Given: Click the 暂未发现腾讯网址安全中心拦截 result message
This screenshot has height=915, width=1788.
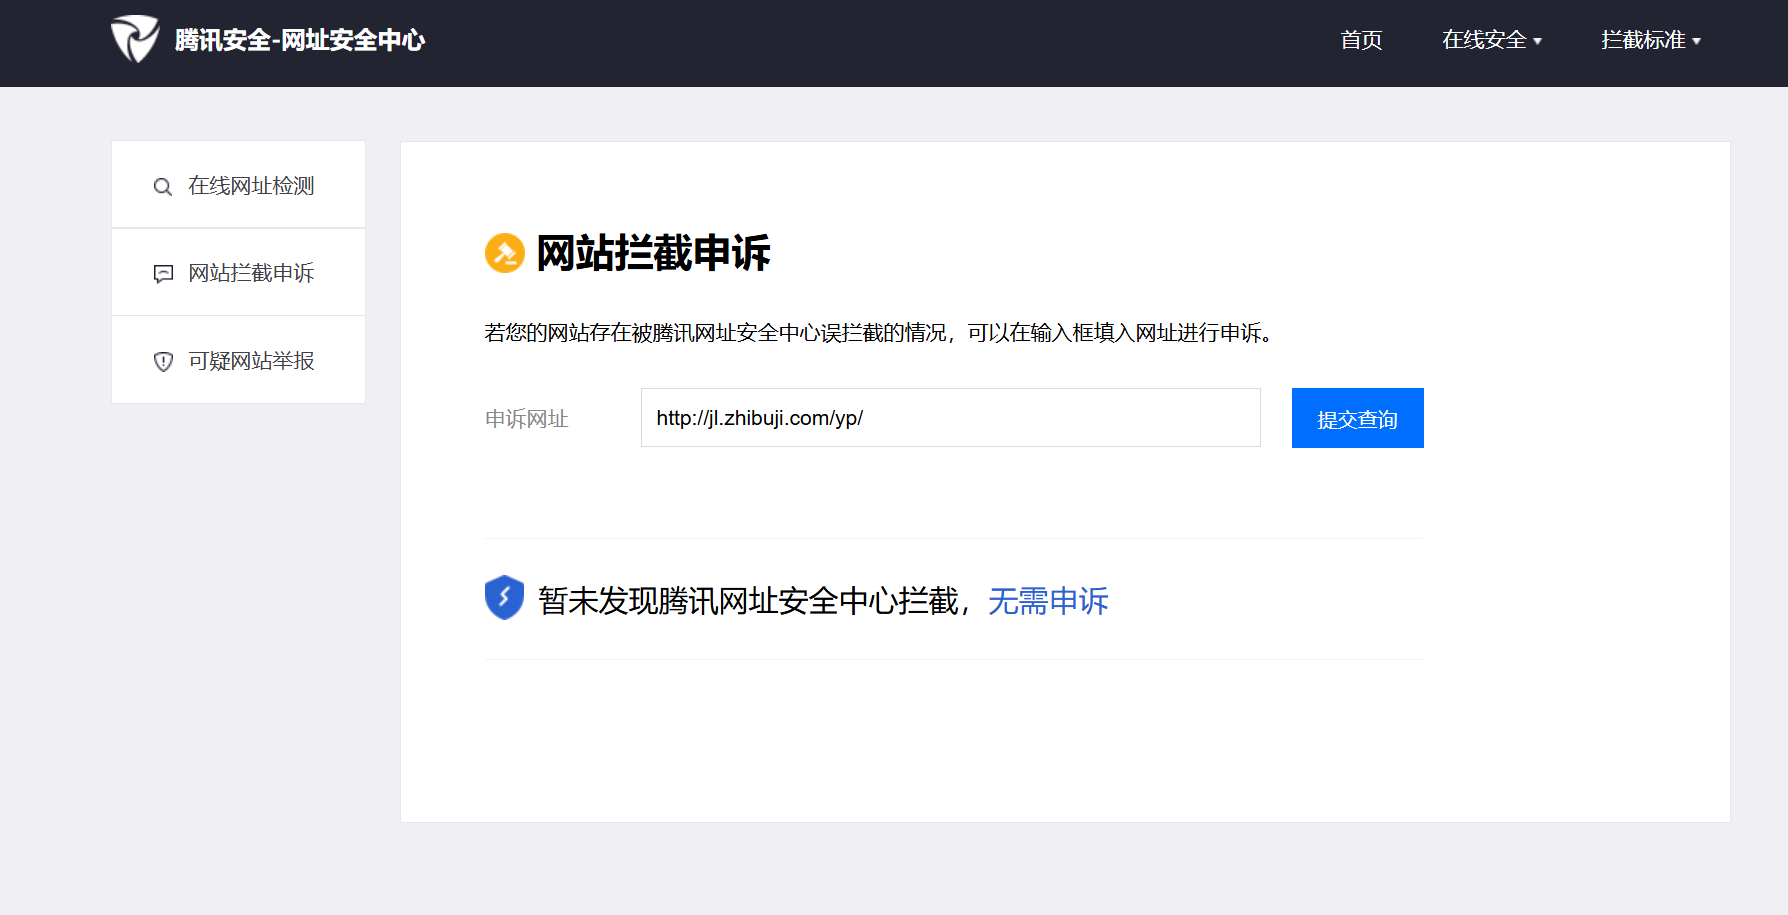Looking at the screenshot, I should [748, 601].
